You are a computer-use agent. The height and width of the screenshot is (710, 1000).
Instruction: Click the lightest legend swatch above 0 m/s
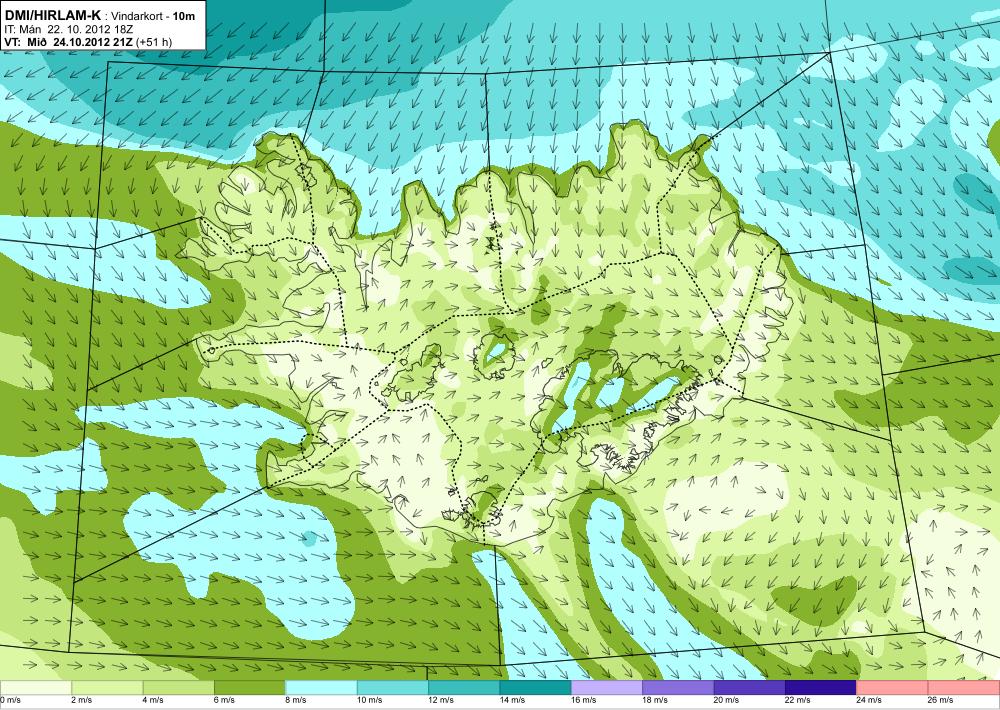[x=36, y=688]
